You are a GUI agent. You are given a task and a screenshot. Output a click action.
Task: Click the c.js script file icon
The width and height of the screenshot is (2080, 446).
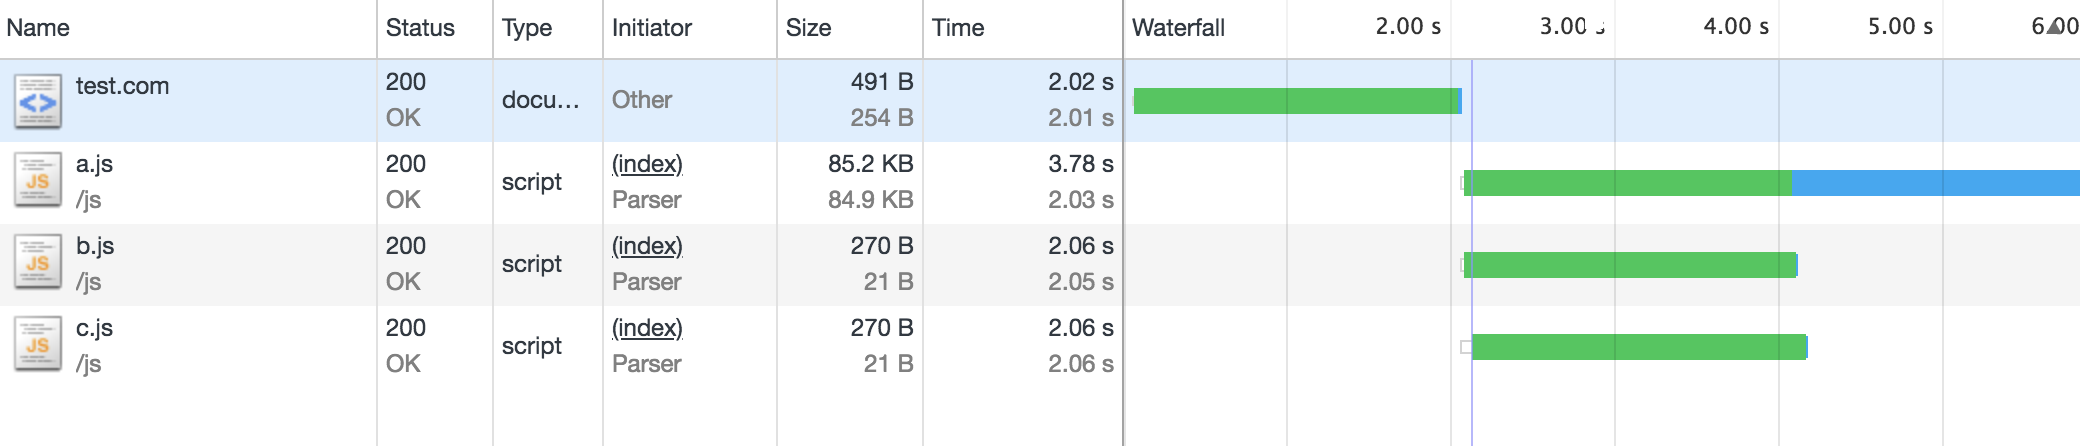tap(38, 346)
